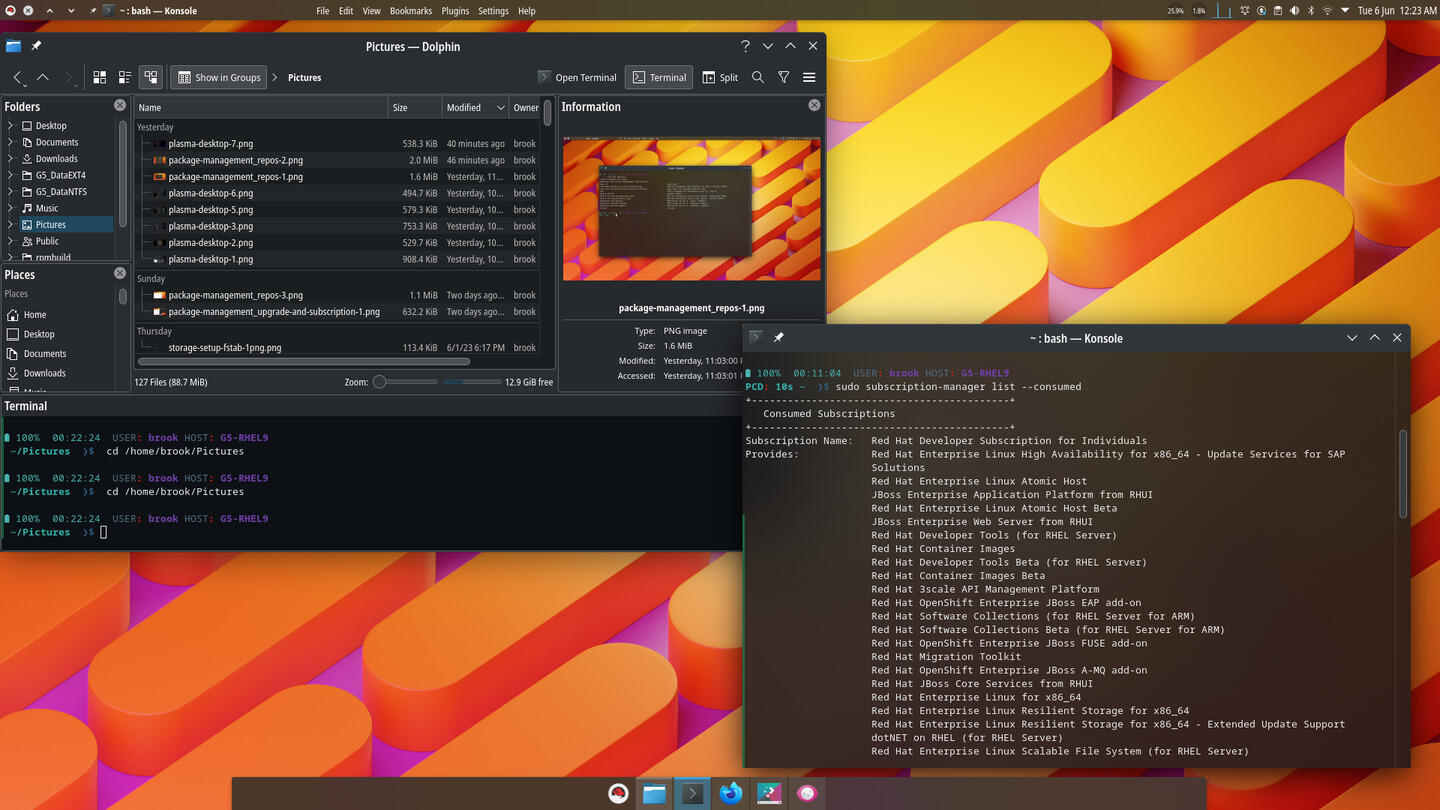The height and width of the screenshot is (810, 1440).
Task: Close the Places panel
Action: click(120, 273)
